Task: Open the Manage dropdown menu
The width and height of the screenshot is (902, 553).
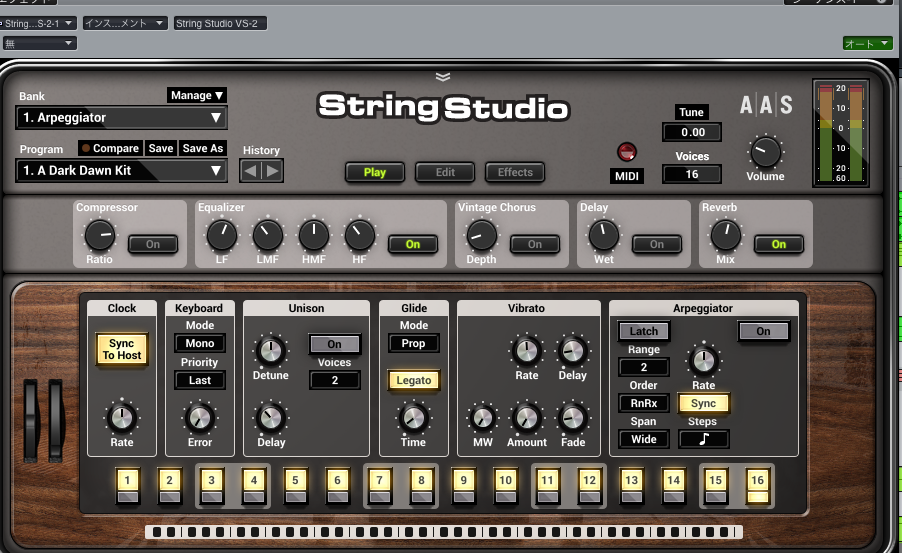Action: 197,95
